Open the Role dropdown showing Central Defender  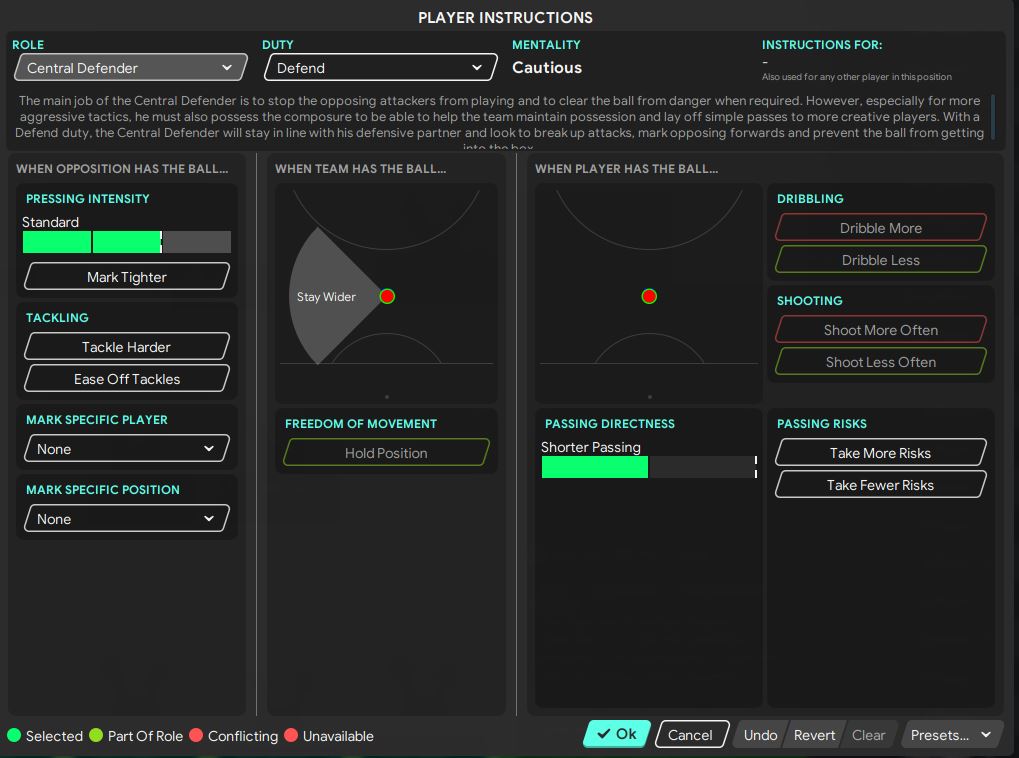tap(130, 68)
